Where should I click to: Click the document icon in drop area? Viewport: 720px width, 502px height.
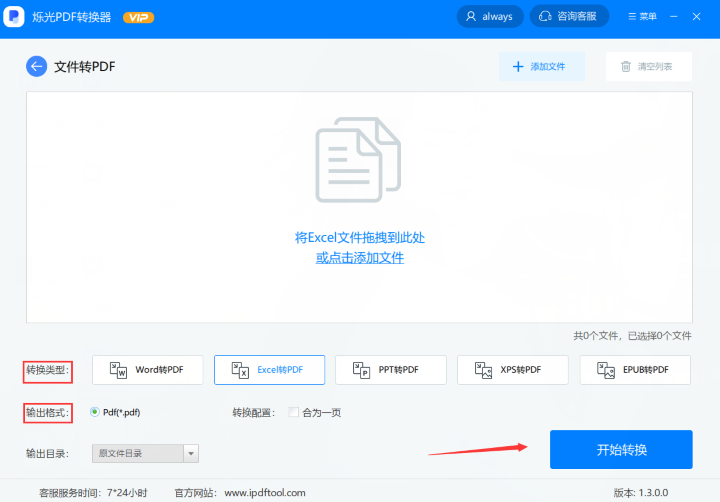pyautogui.click(x=359, y=163)
